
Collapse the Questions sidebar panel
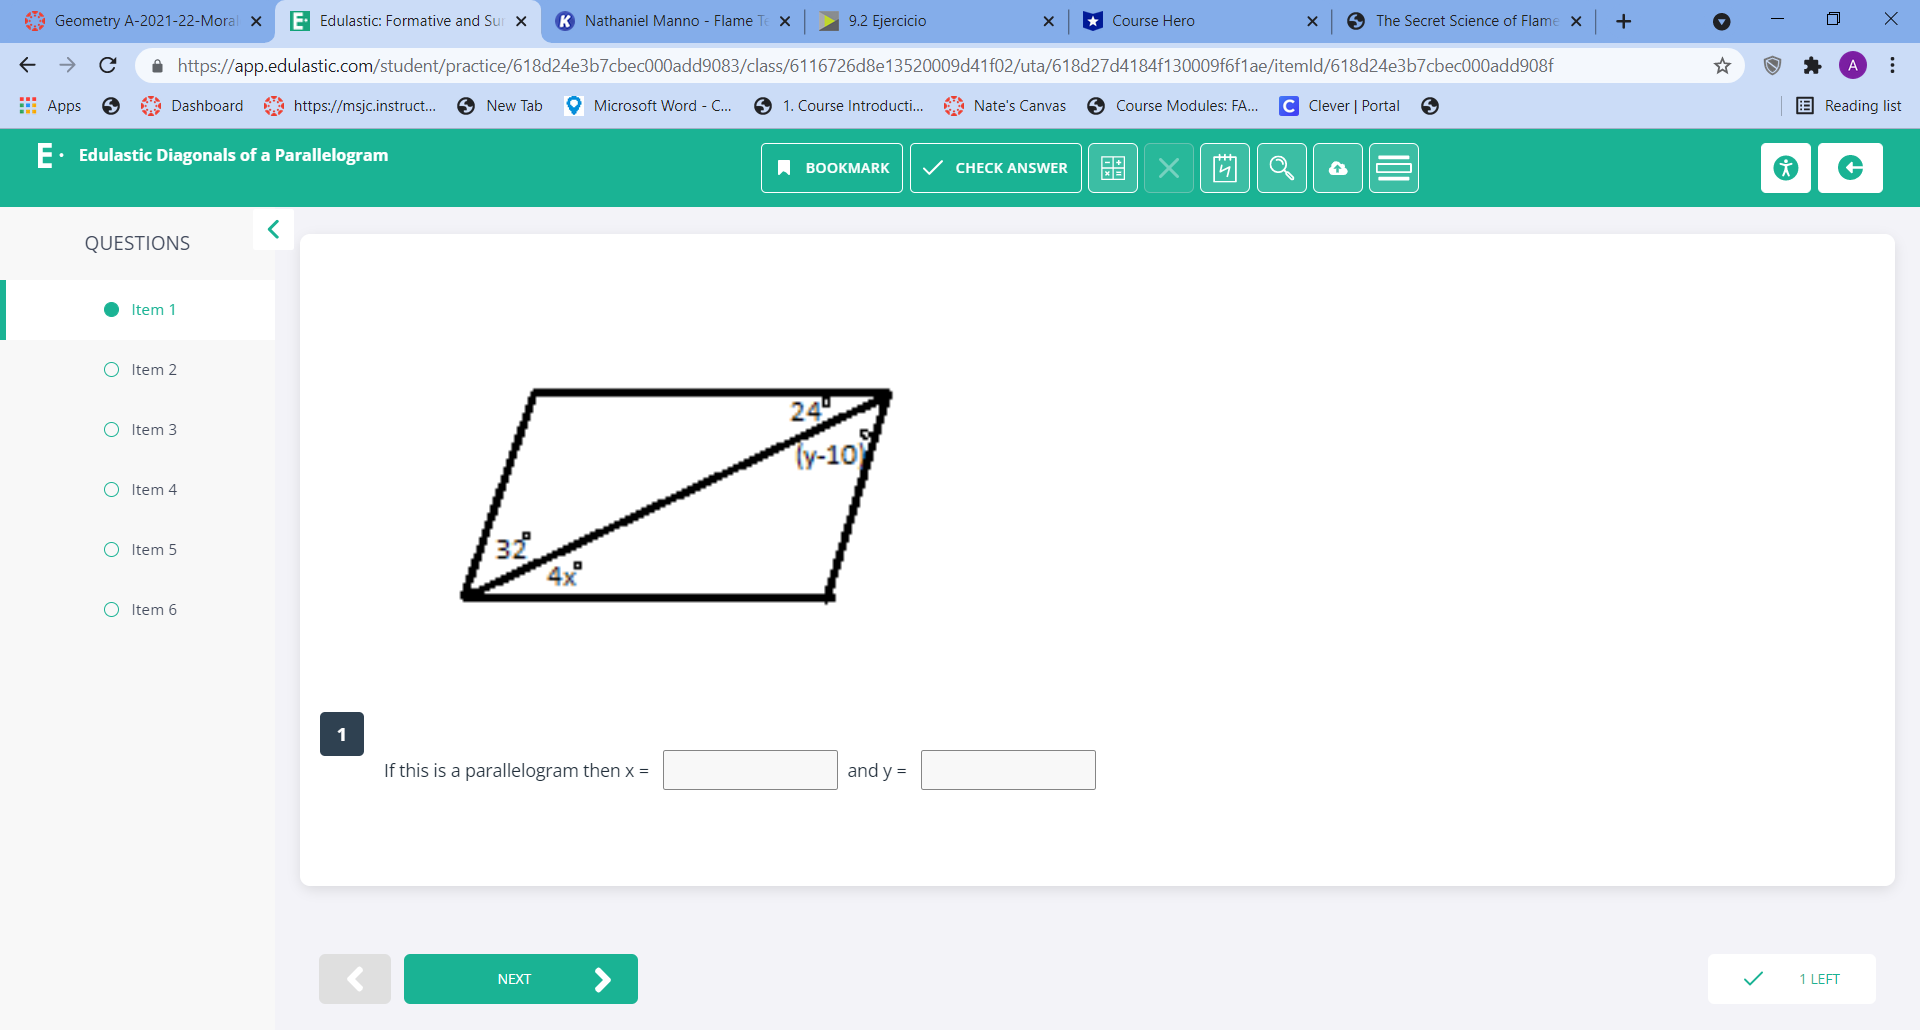tap(273, 229)
